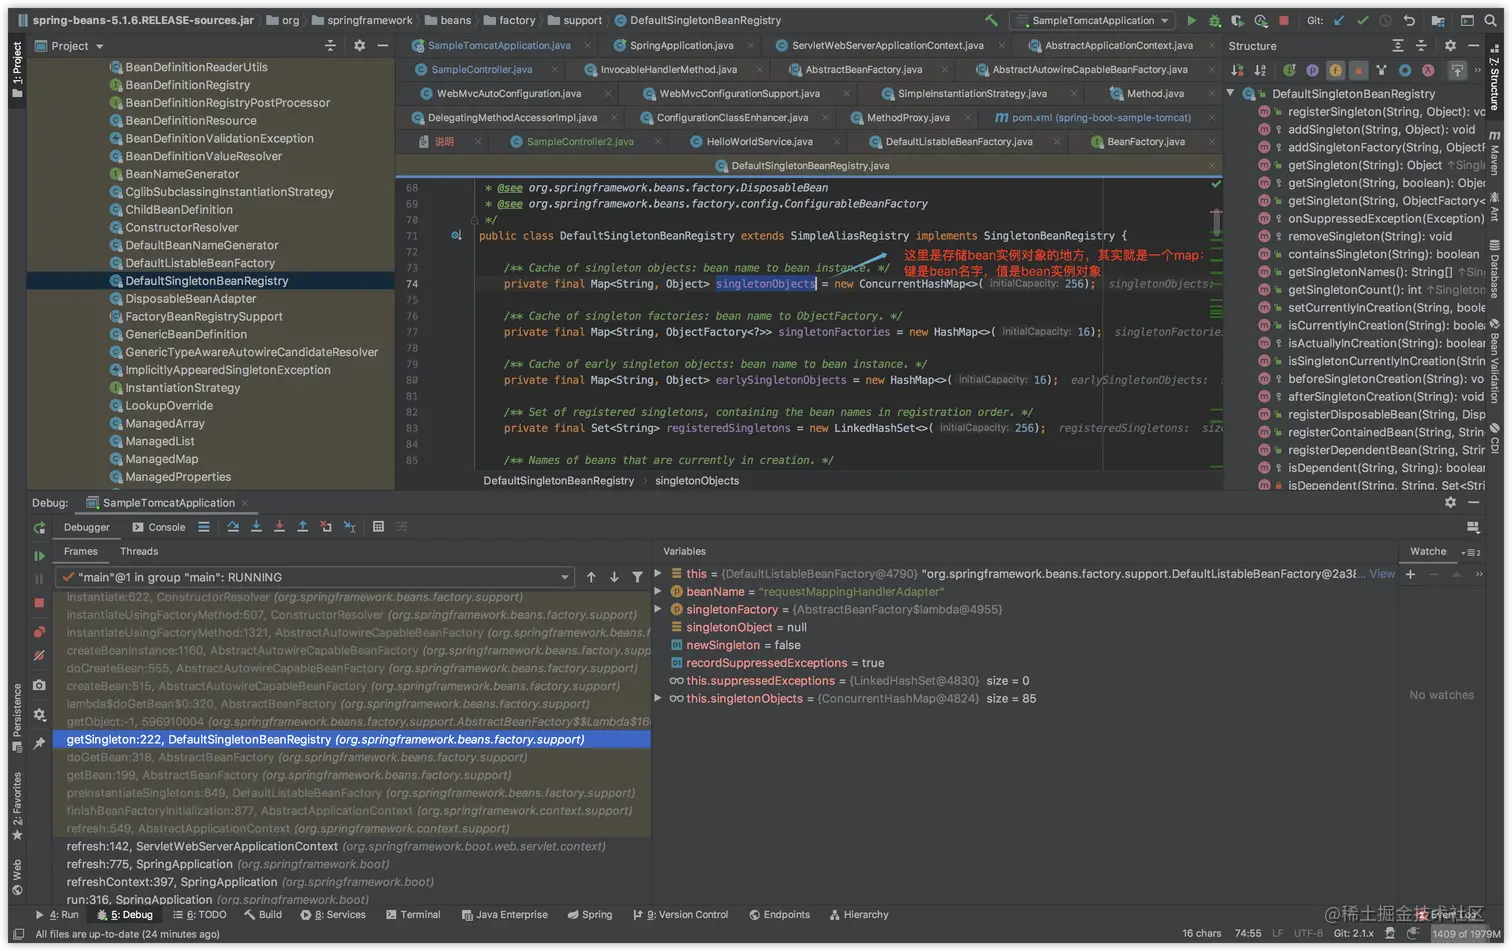Image resolution: width=1512 pixels, height=951 pixels.
Task: Toggle Show Lambdas in Structure toolbar
Action: click(x=1428, y=70)
